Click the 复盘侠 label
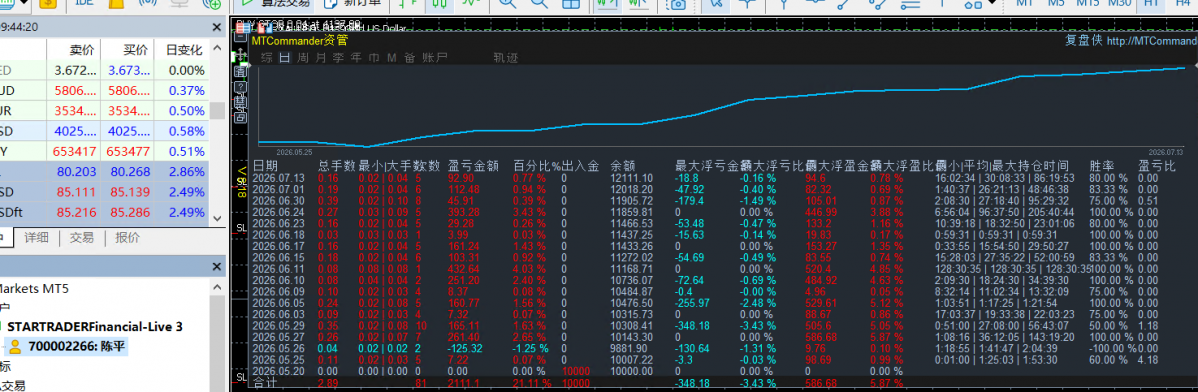The width and height of the screenshot is (1198, 392). 1083,40
